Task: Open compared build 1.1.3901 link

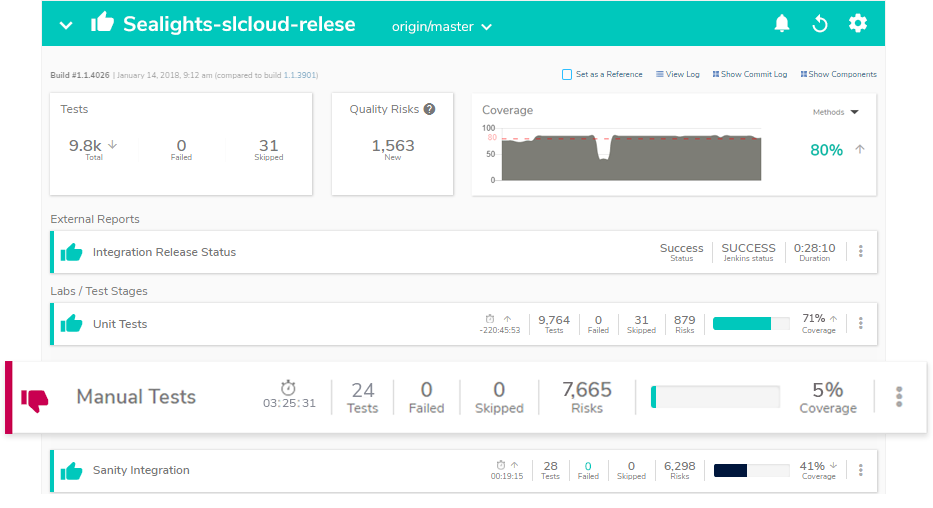Action: click(299, 76)
